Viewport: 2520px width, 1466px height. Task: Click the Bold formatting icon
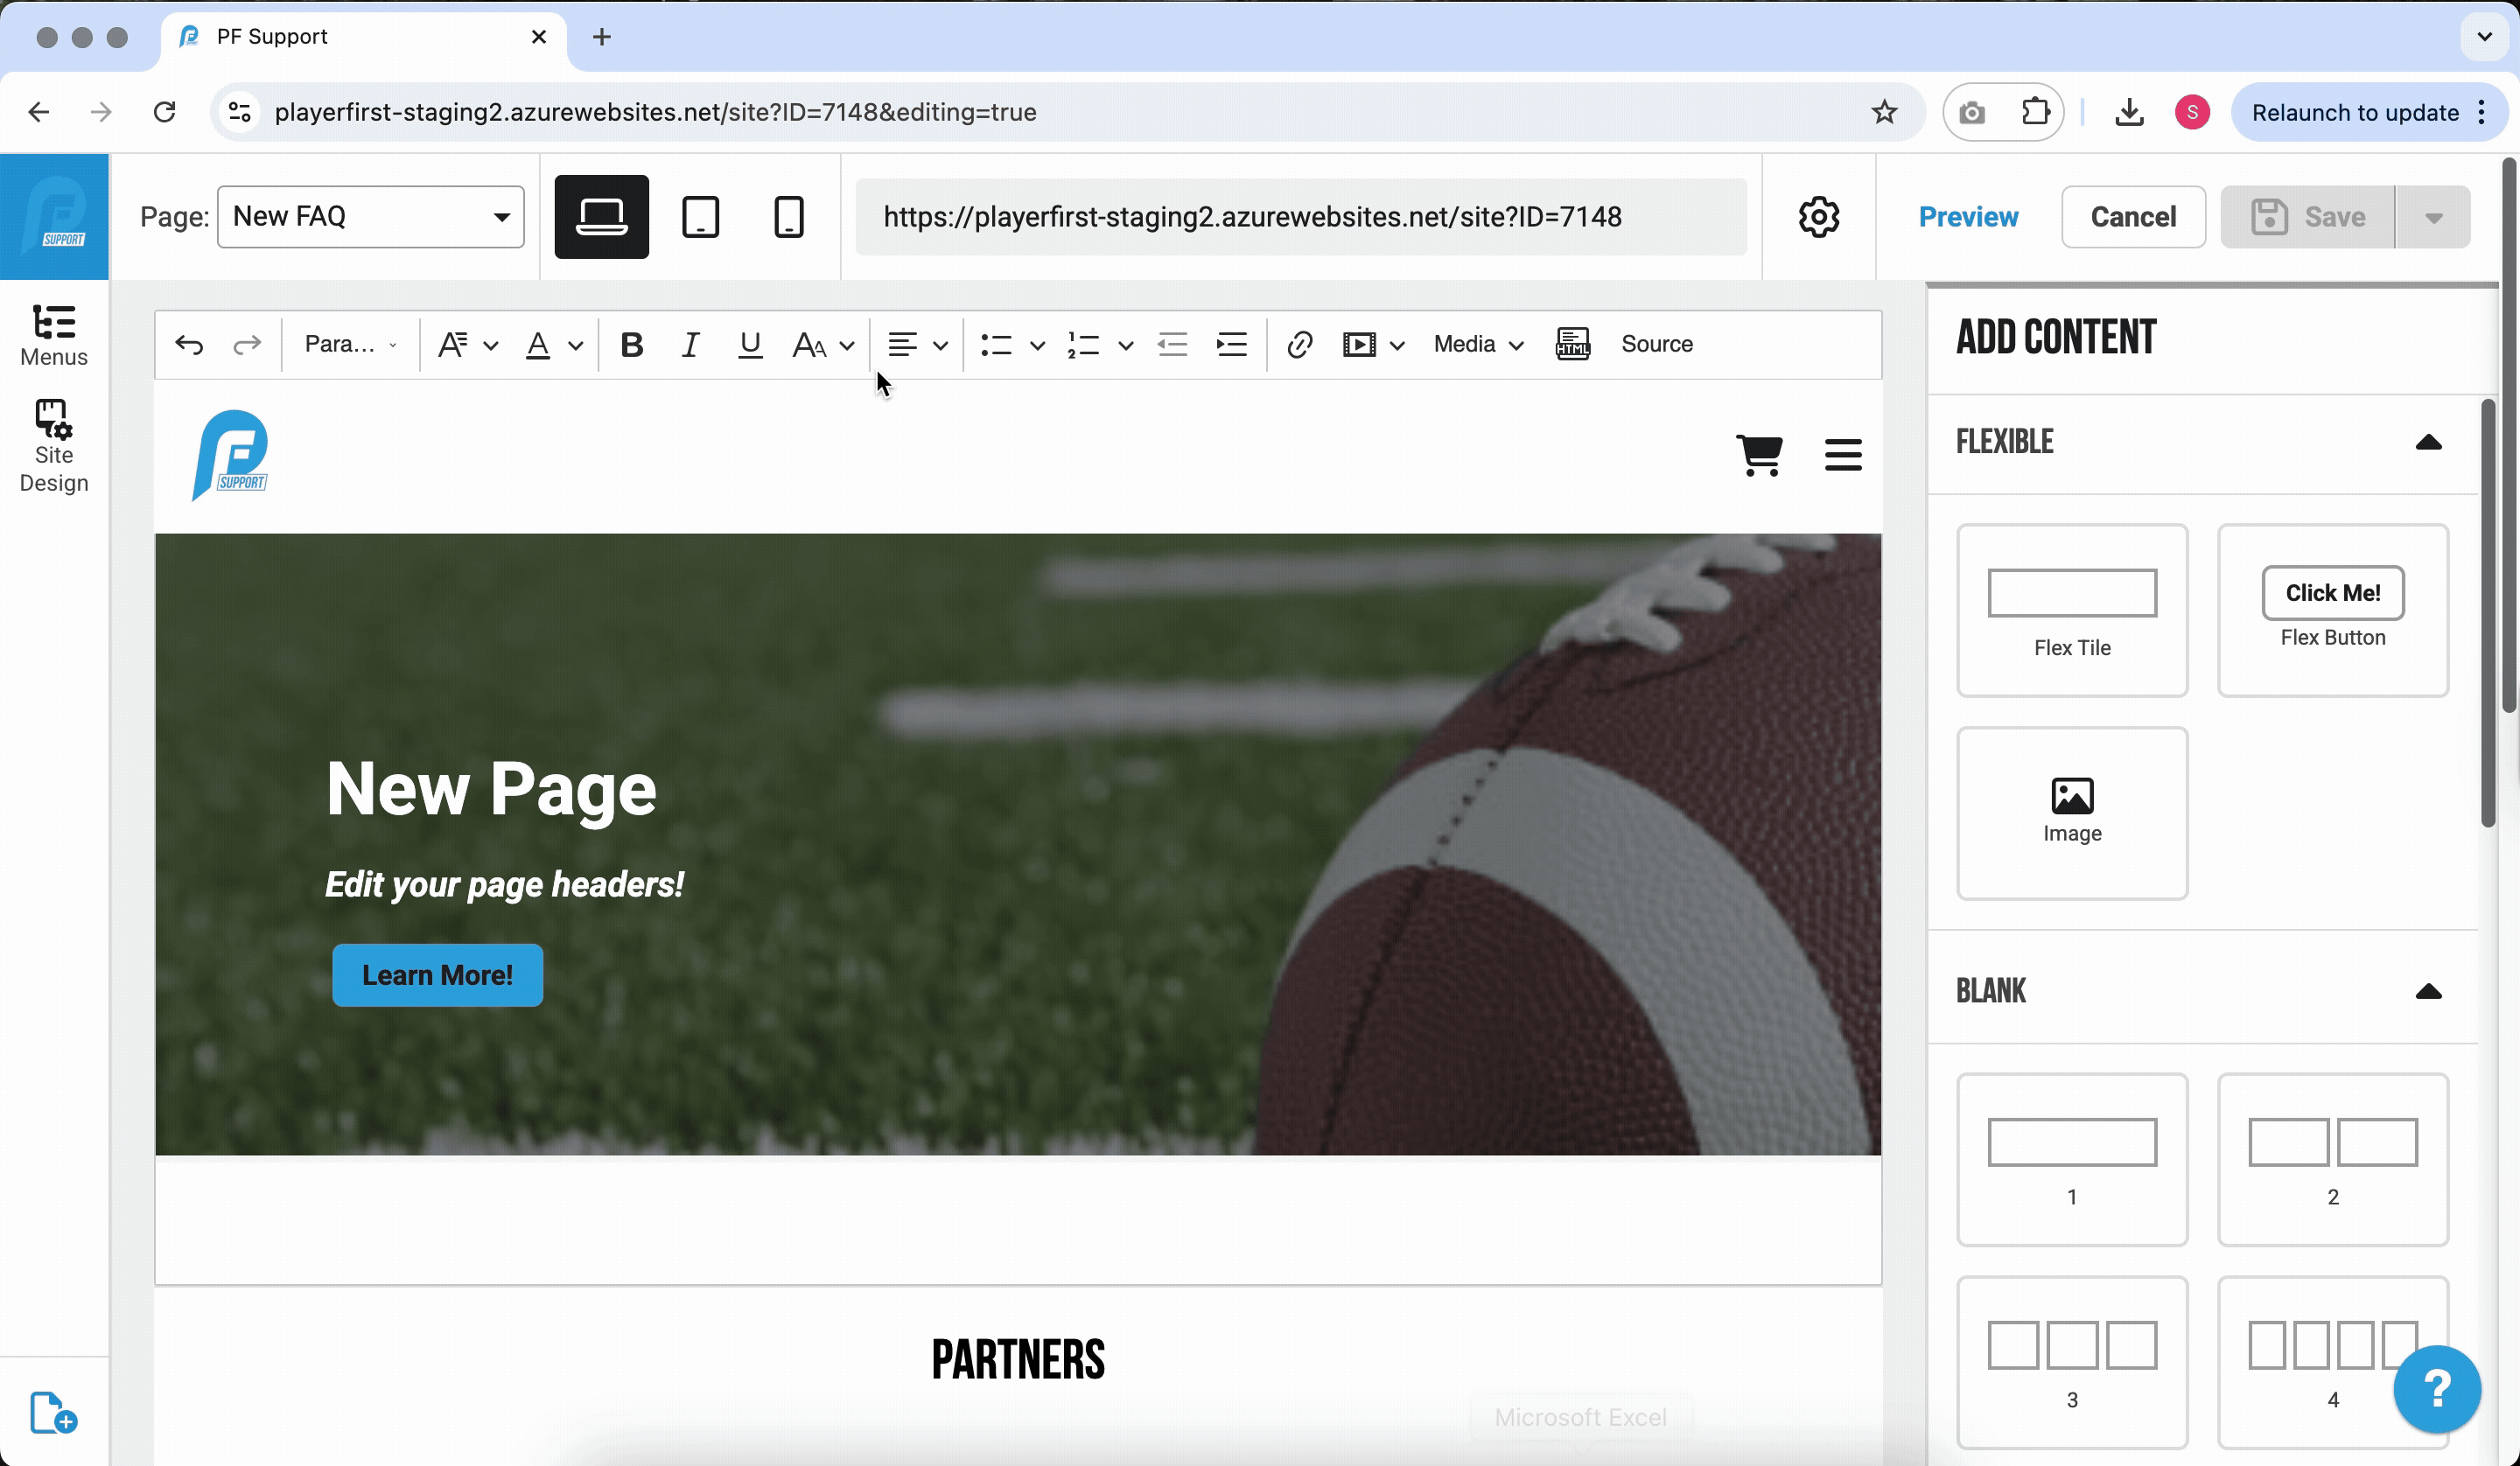(631, 345)
